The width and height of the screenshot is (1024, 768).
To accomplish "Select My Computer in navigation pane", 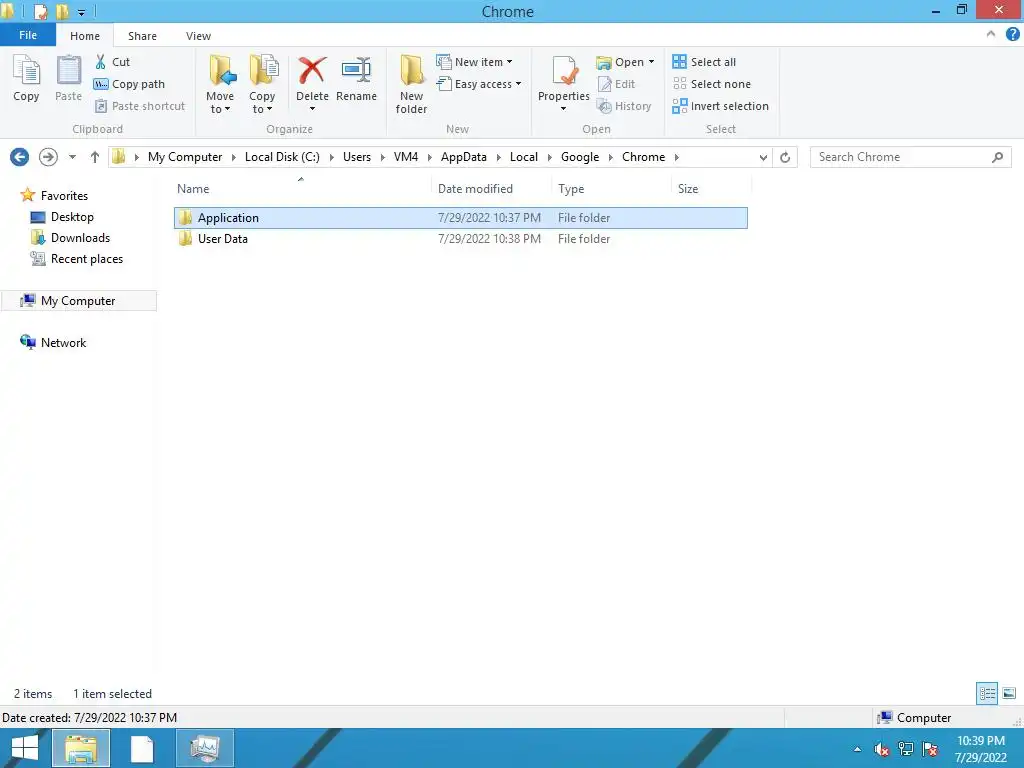I will tap(78, 301).
